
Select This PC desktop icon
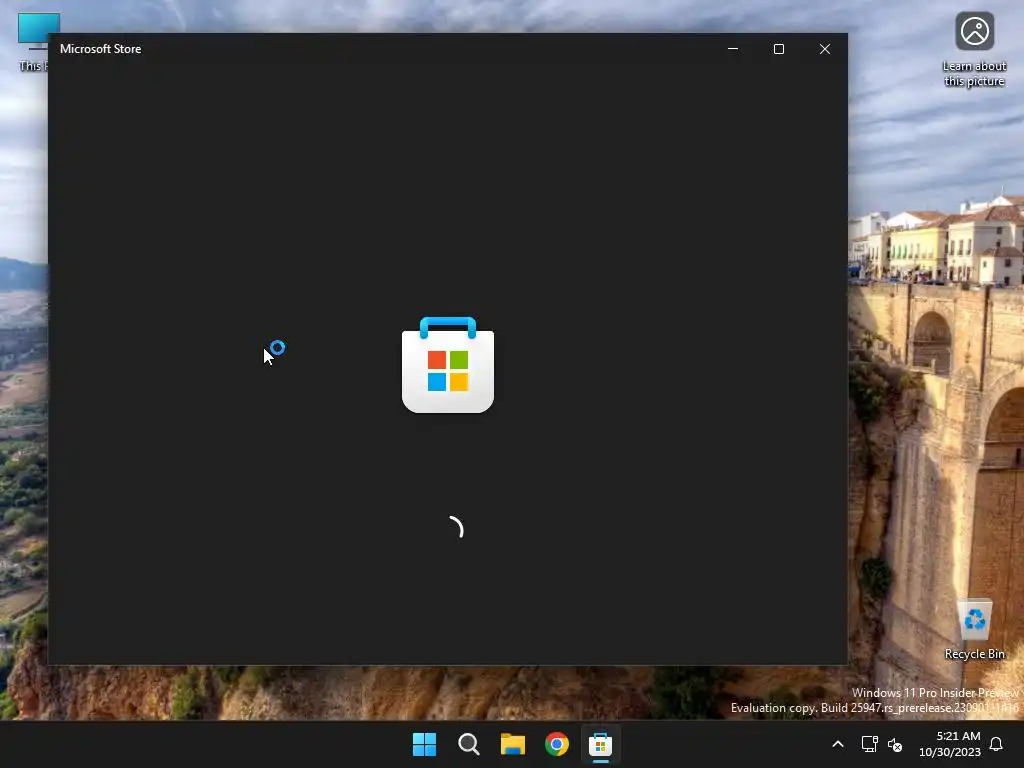tap(33, 42)
